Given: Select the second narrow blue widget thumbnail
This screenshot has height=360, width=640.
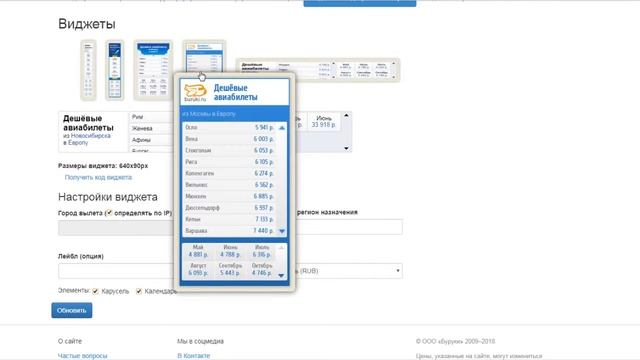Looking at the screenshot, I should pyautogui.click(x=115, y=70).
